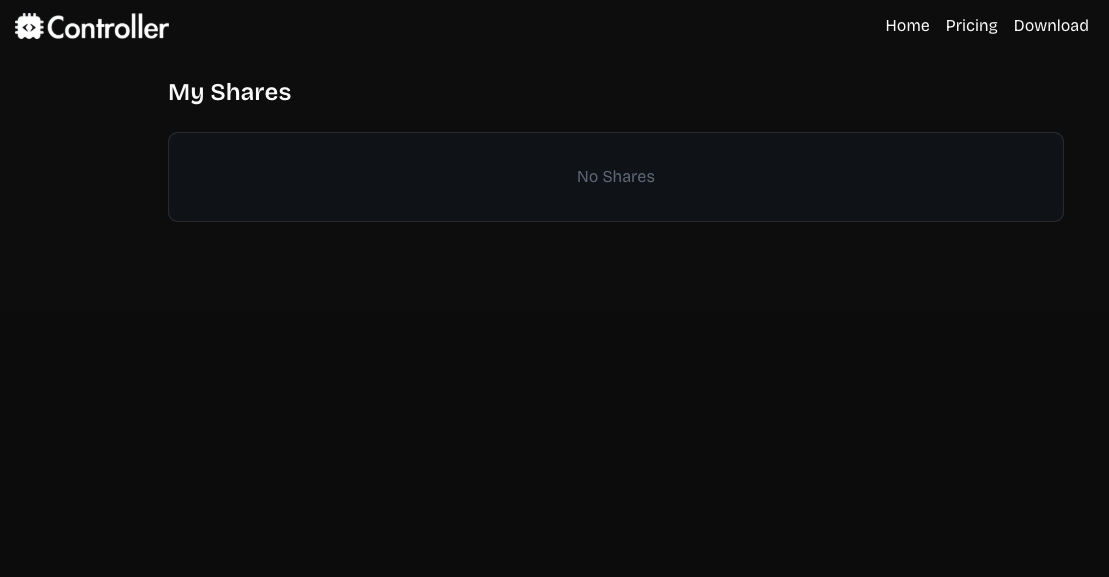Navigate Home from the top bar
The height and width of the screenshot is (577, 1109).
click(907, 26)
